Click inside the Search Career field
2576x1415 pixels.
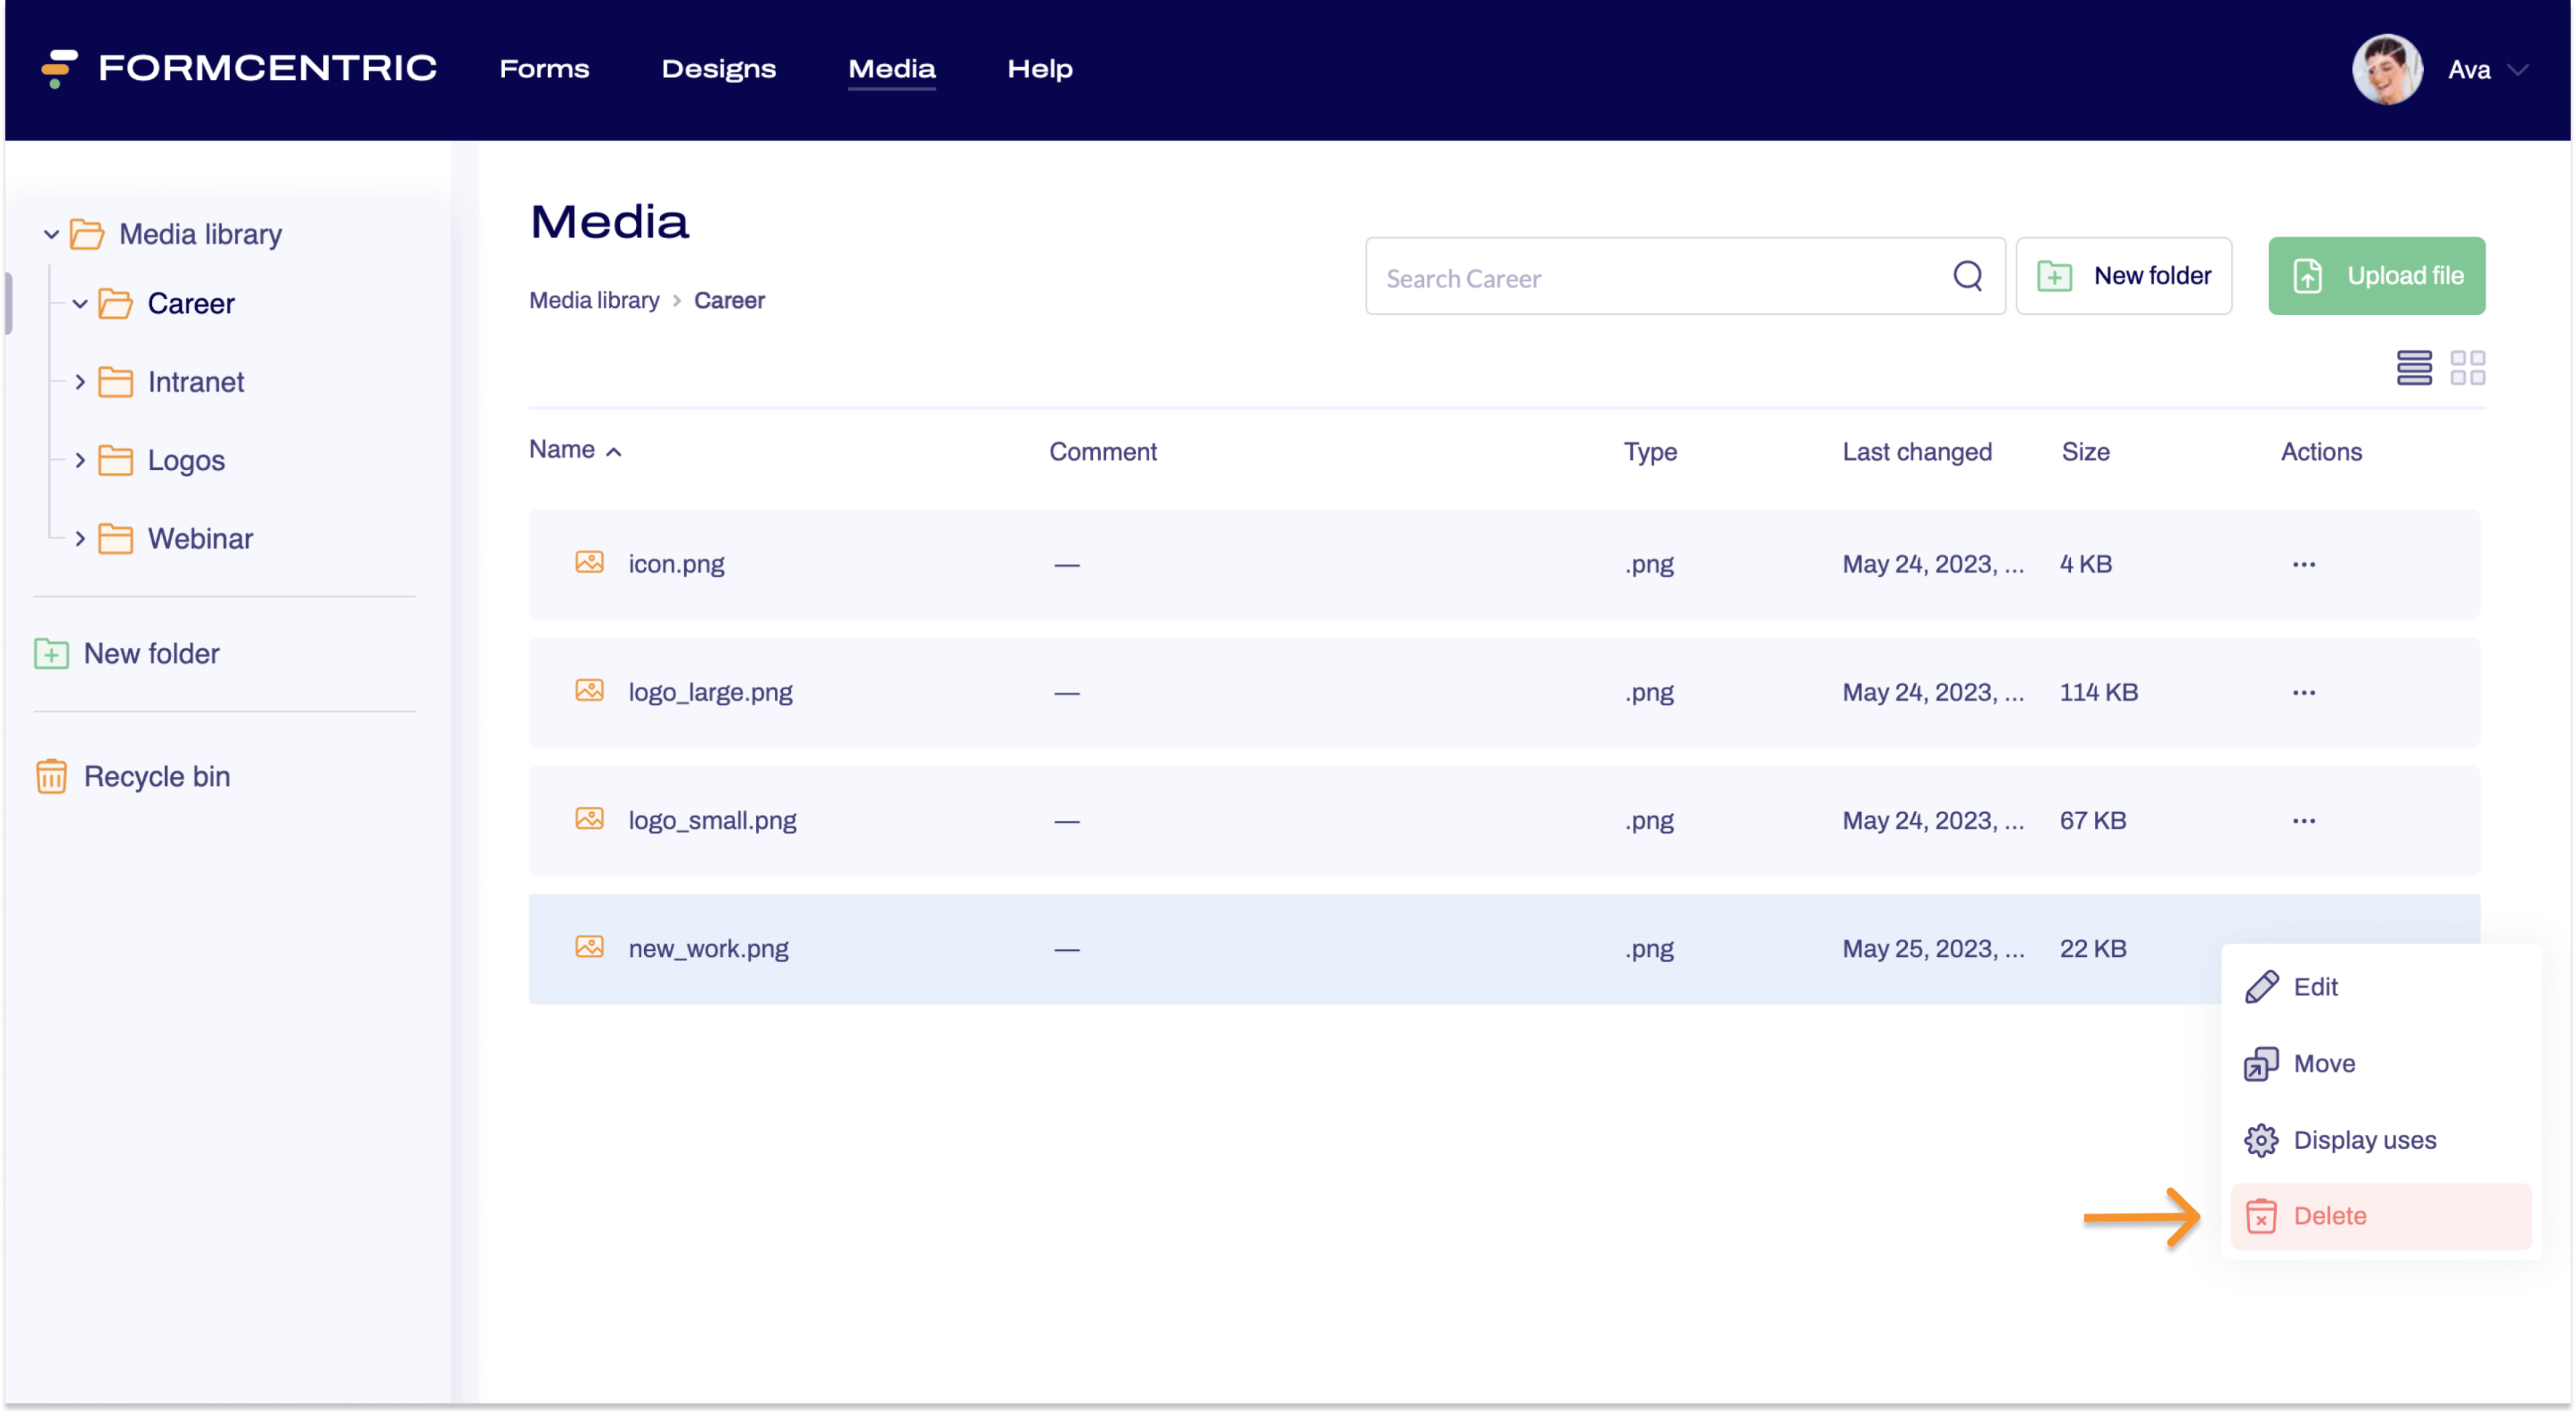coord(1600,277)
